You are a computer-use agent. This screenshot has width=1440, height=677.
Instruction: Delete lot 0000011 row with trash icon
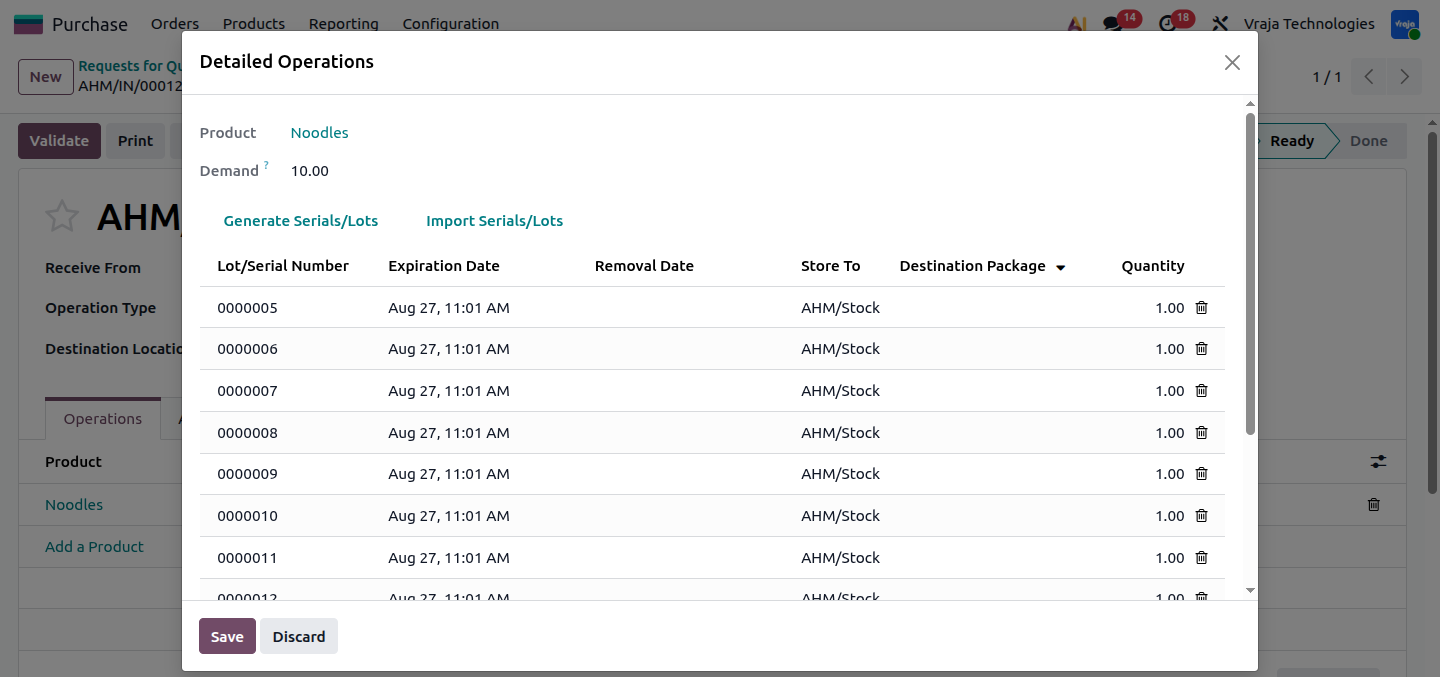click(1202, 558)
